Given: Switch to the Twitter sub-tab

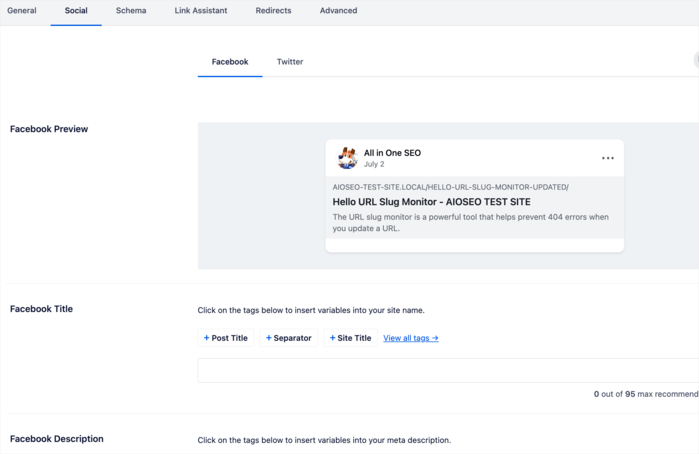Looking at the screenshot, I should (290, 62).
